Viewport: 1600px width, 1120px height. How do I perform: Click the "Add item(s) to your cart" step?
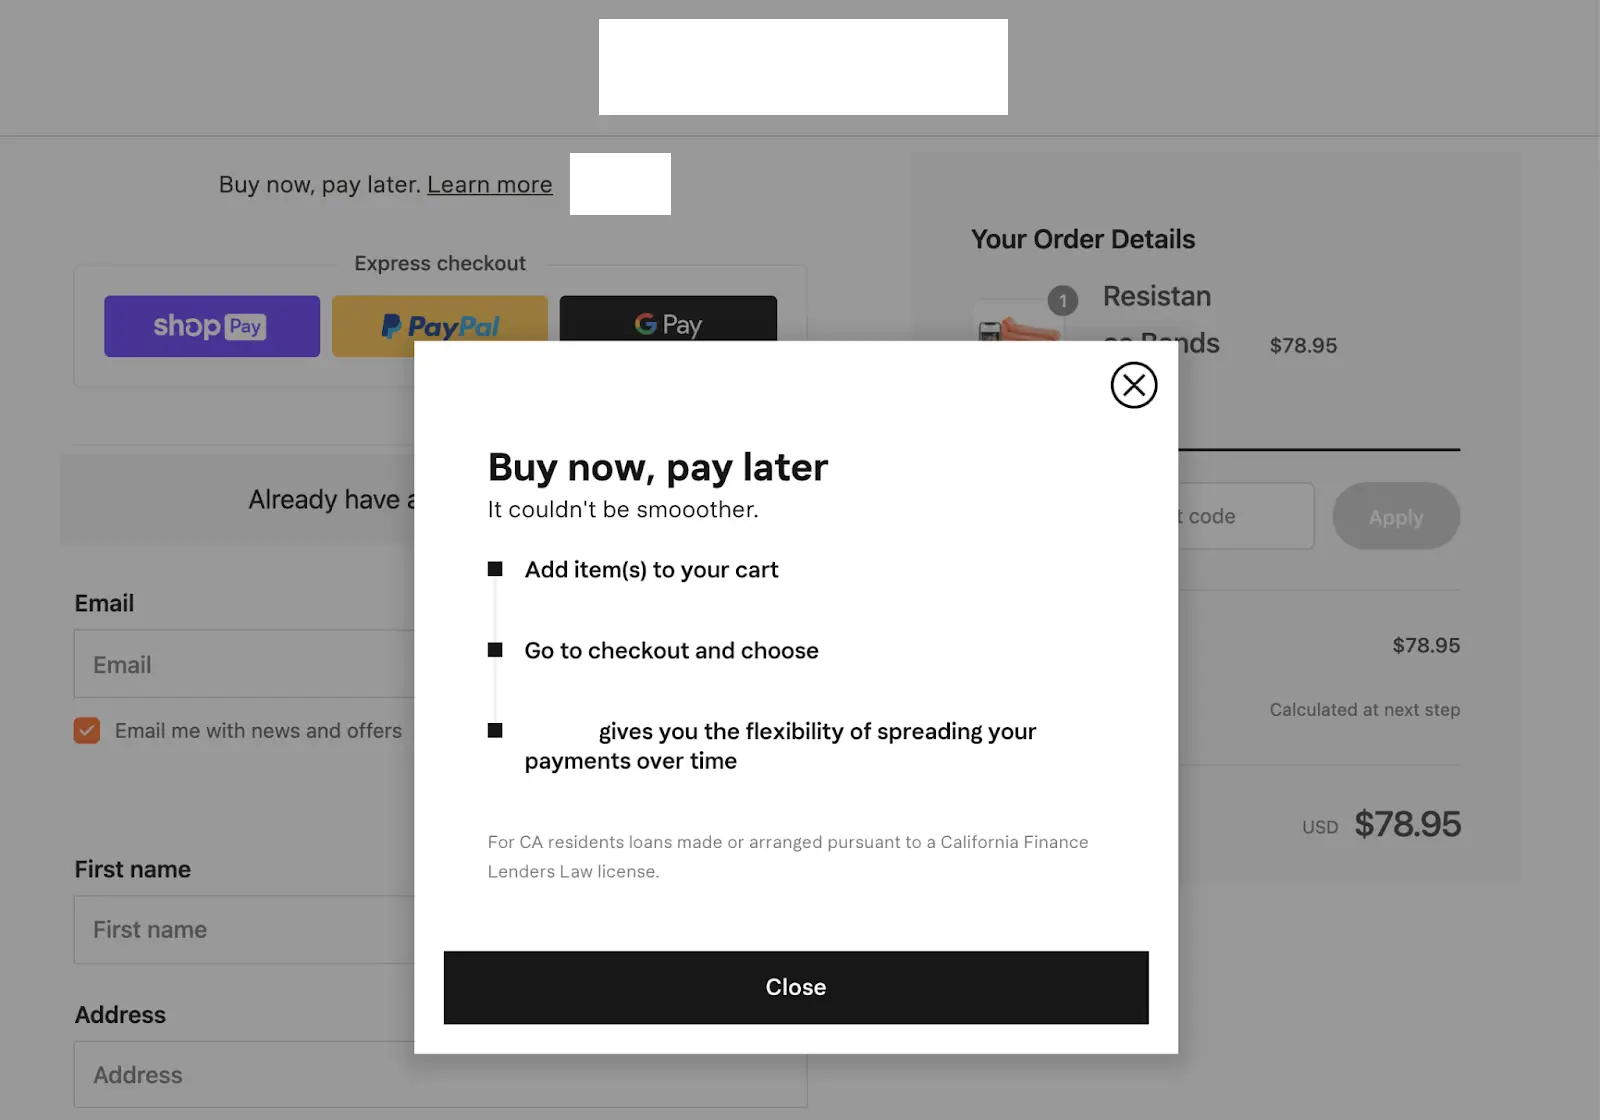pyautogui.click(x=651, y=570)
